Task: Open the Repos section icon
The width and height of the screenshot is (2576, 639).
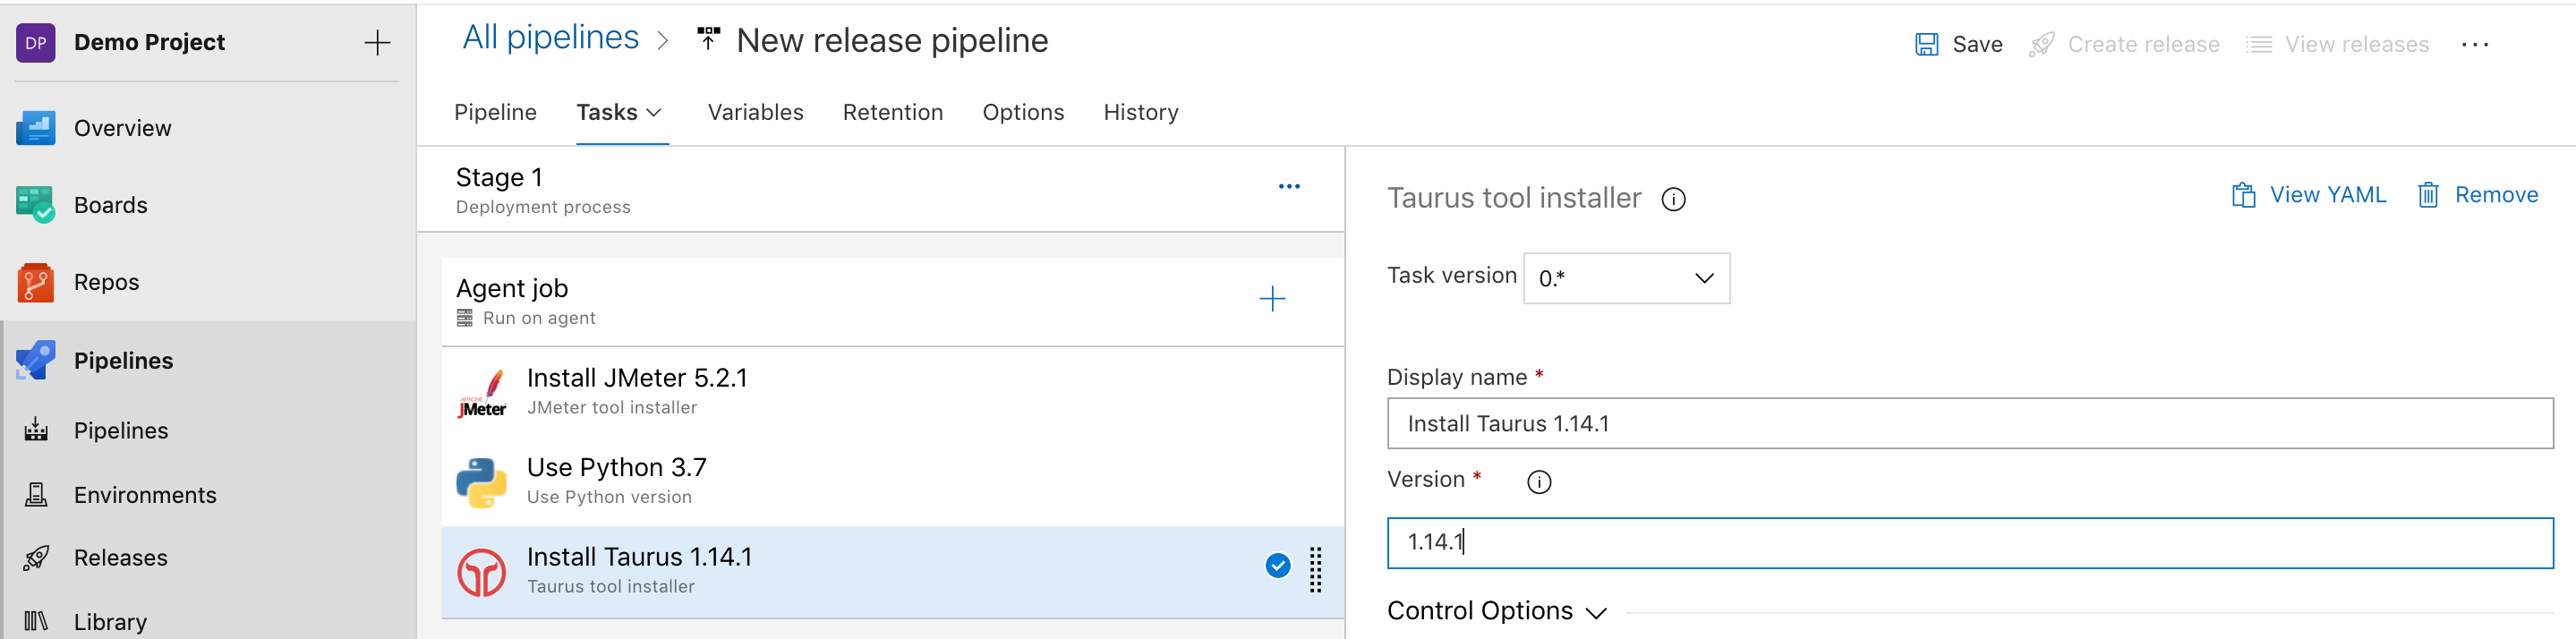Action: (36, 282)
